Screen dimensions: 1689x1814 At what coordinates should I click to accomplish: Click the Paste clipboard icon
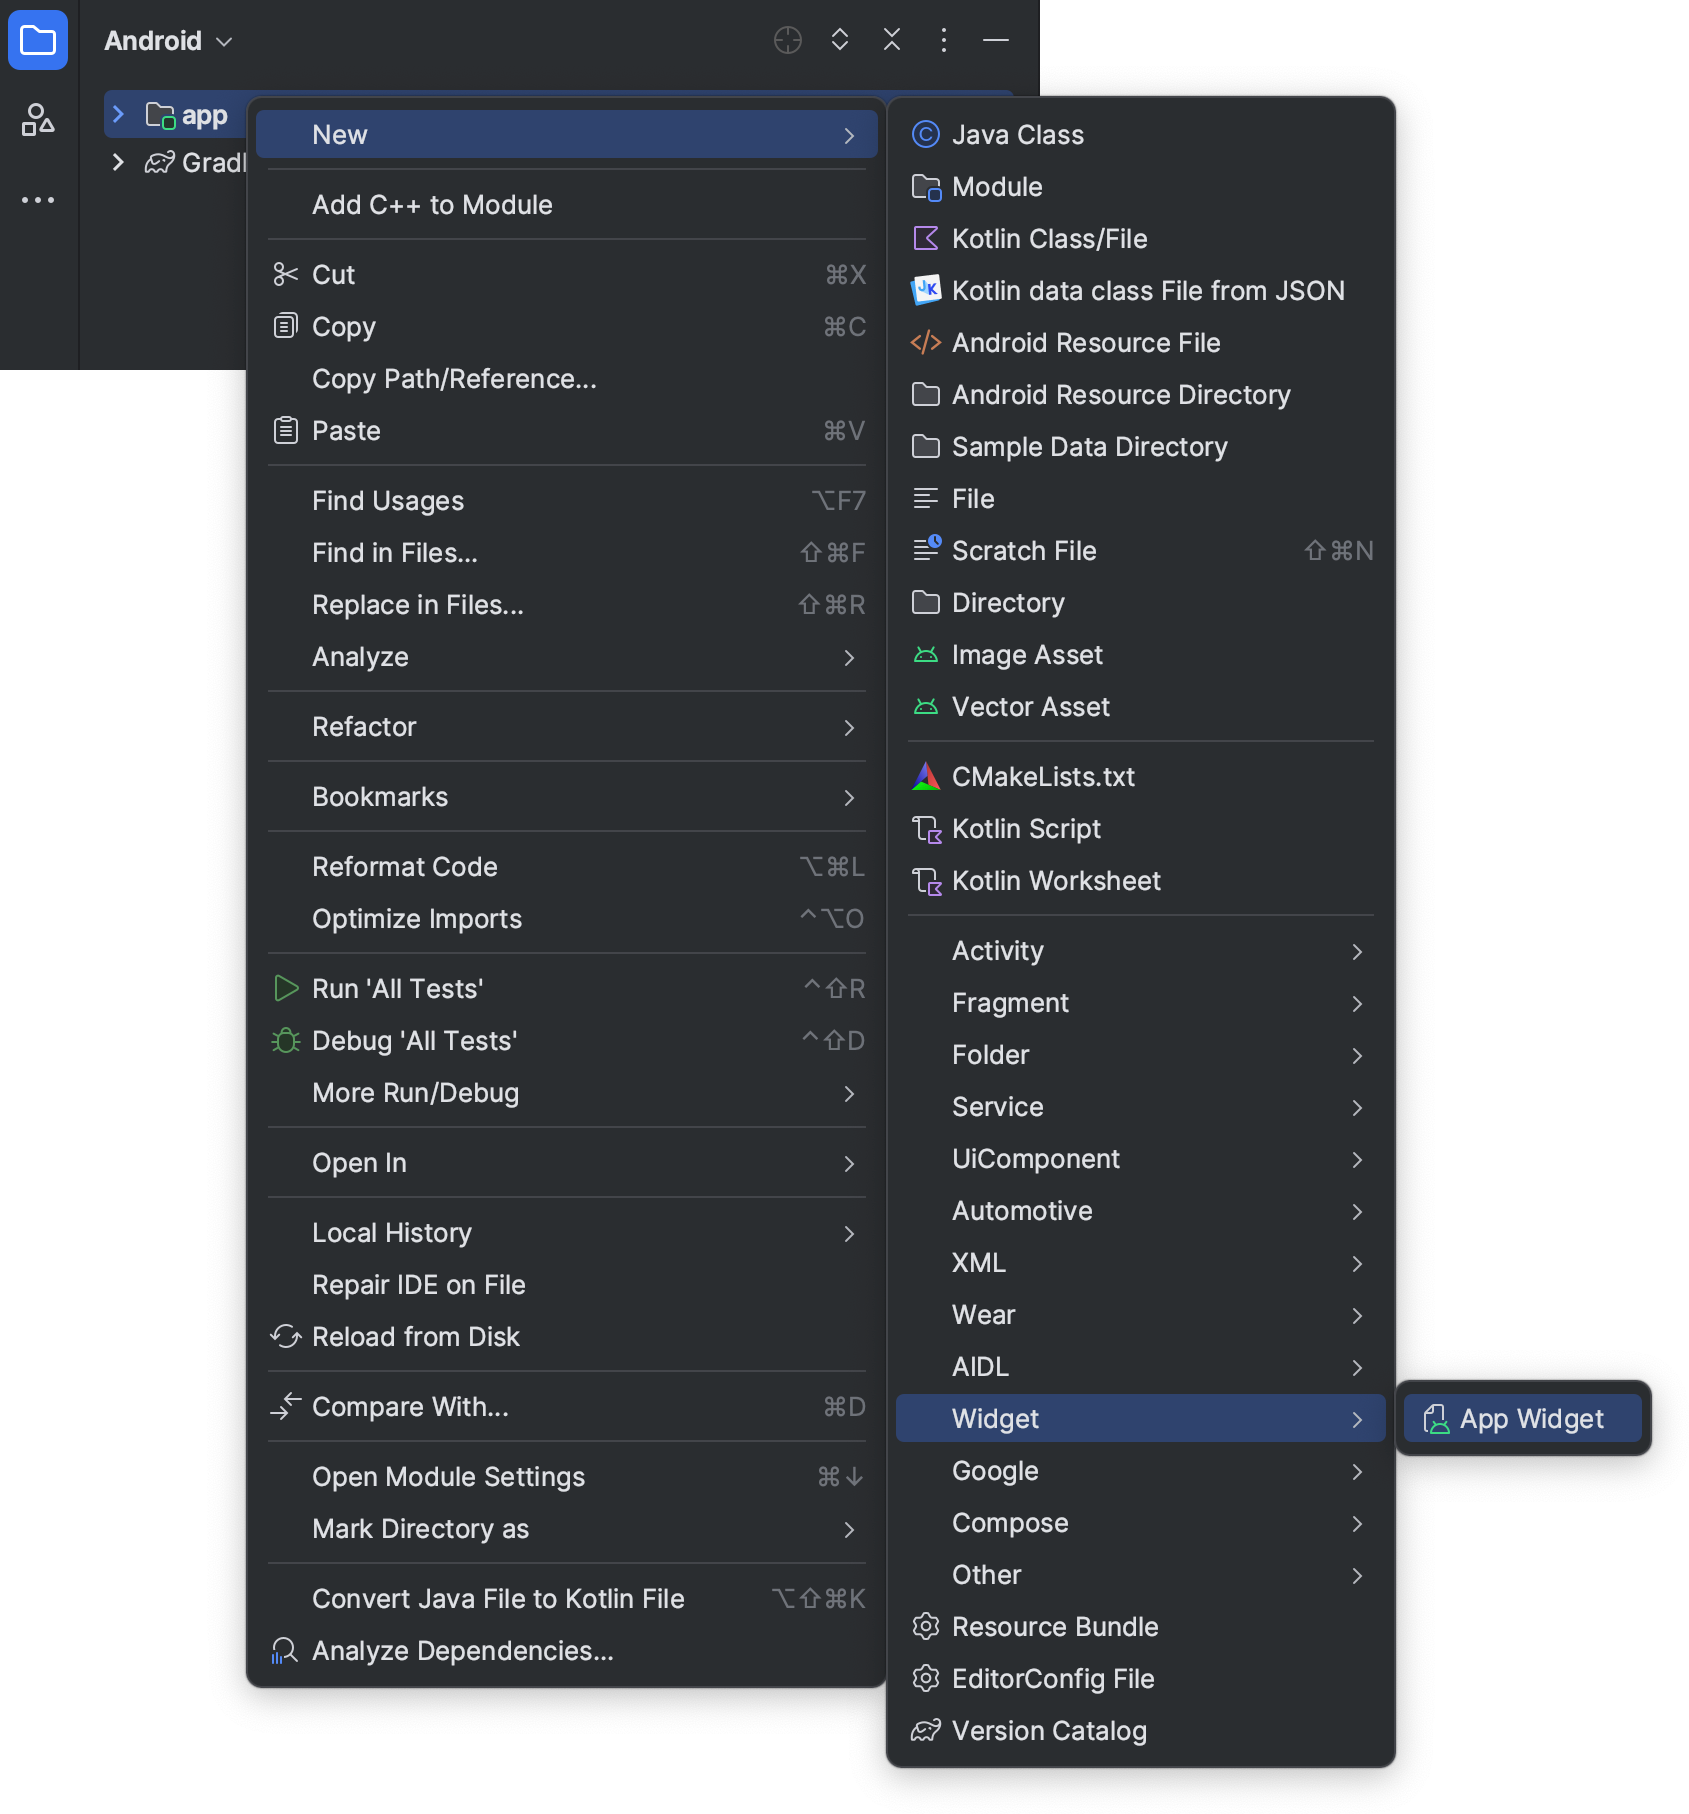(286, 430)
